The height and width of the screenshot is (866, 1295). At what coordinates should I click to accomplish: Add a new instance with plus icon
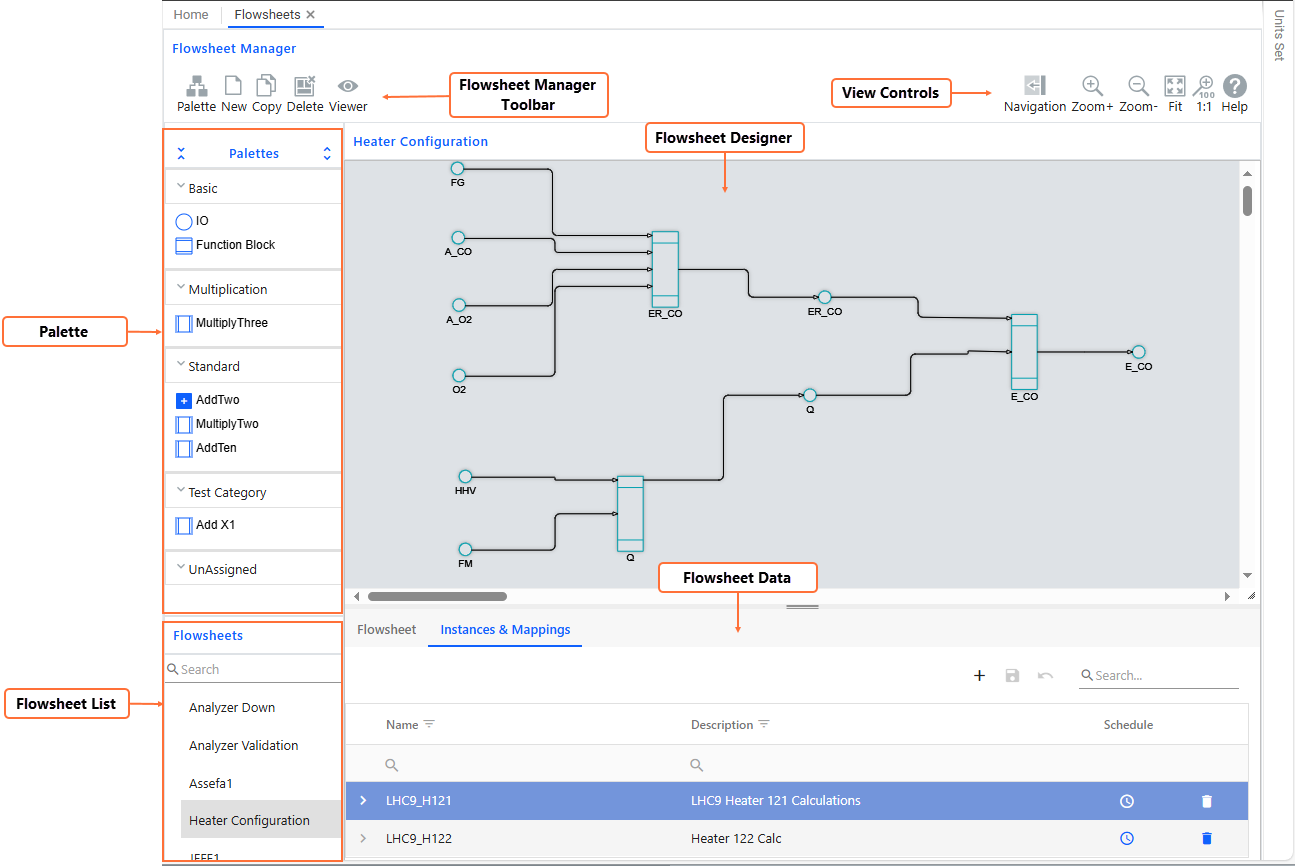[x=980, y=676]
